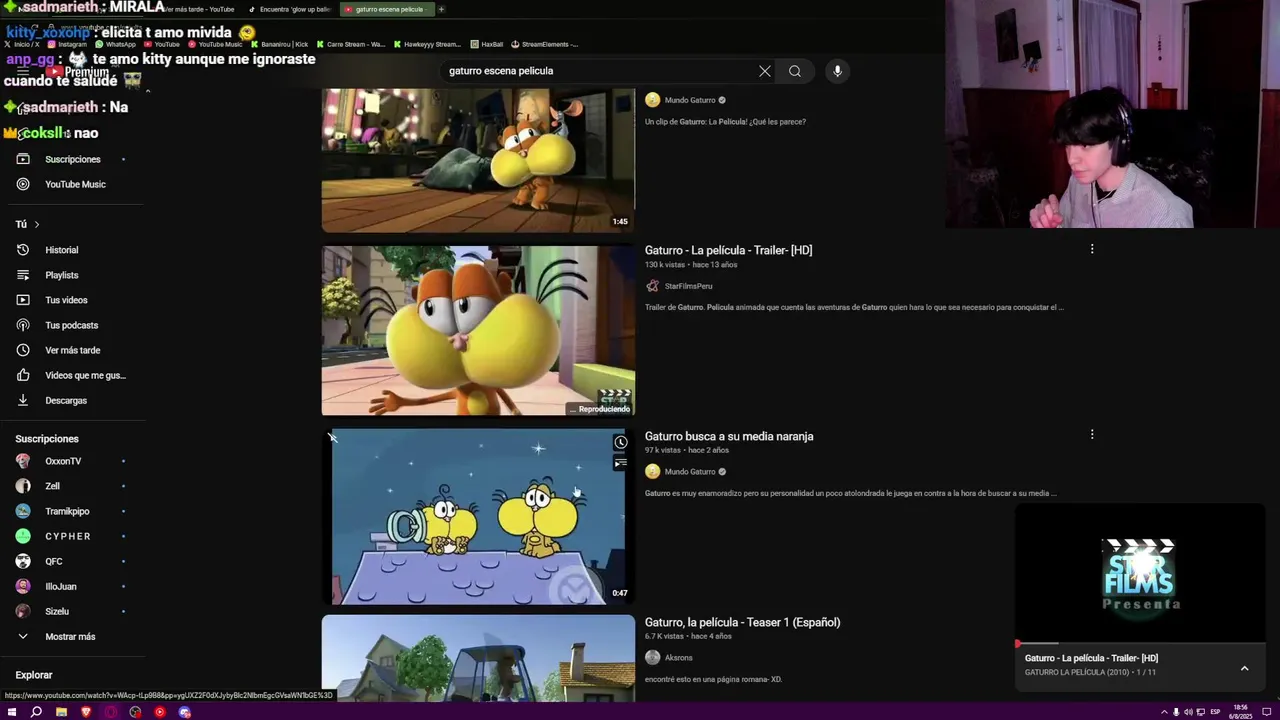The height and width of the screenshot is (720, 1280).
Task: Click the Teaser 1 house thumbnail
Action: (478, 658)
